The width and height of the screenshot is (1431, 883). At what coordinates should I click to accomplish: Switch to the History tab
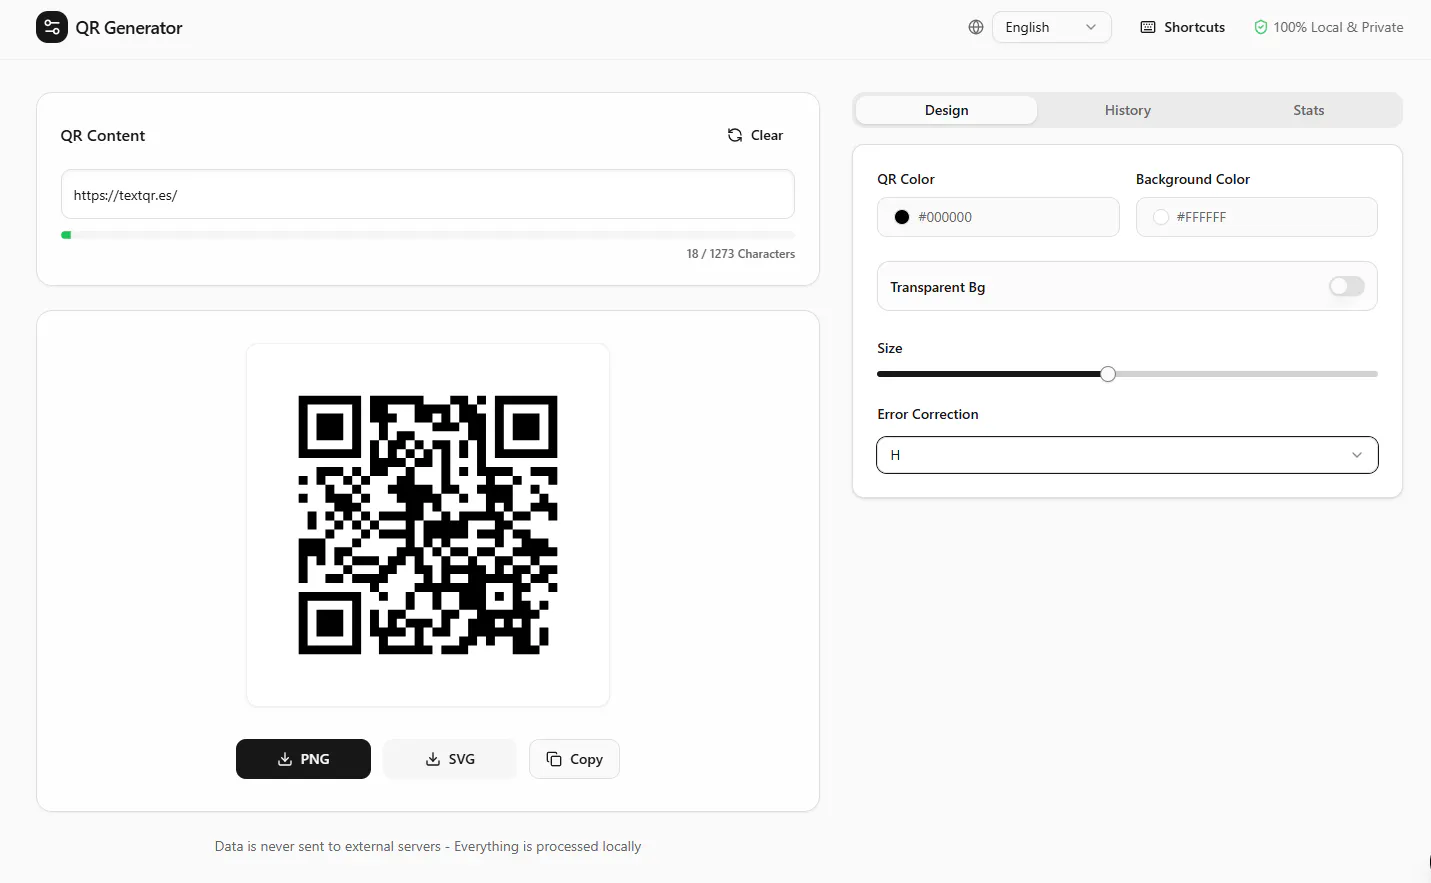tap(1127, 110)
